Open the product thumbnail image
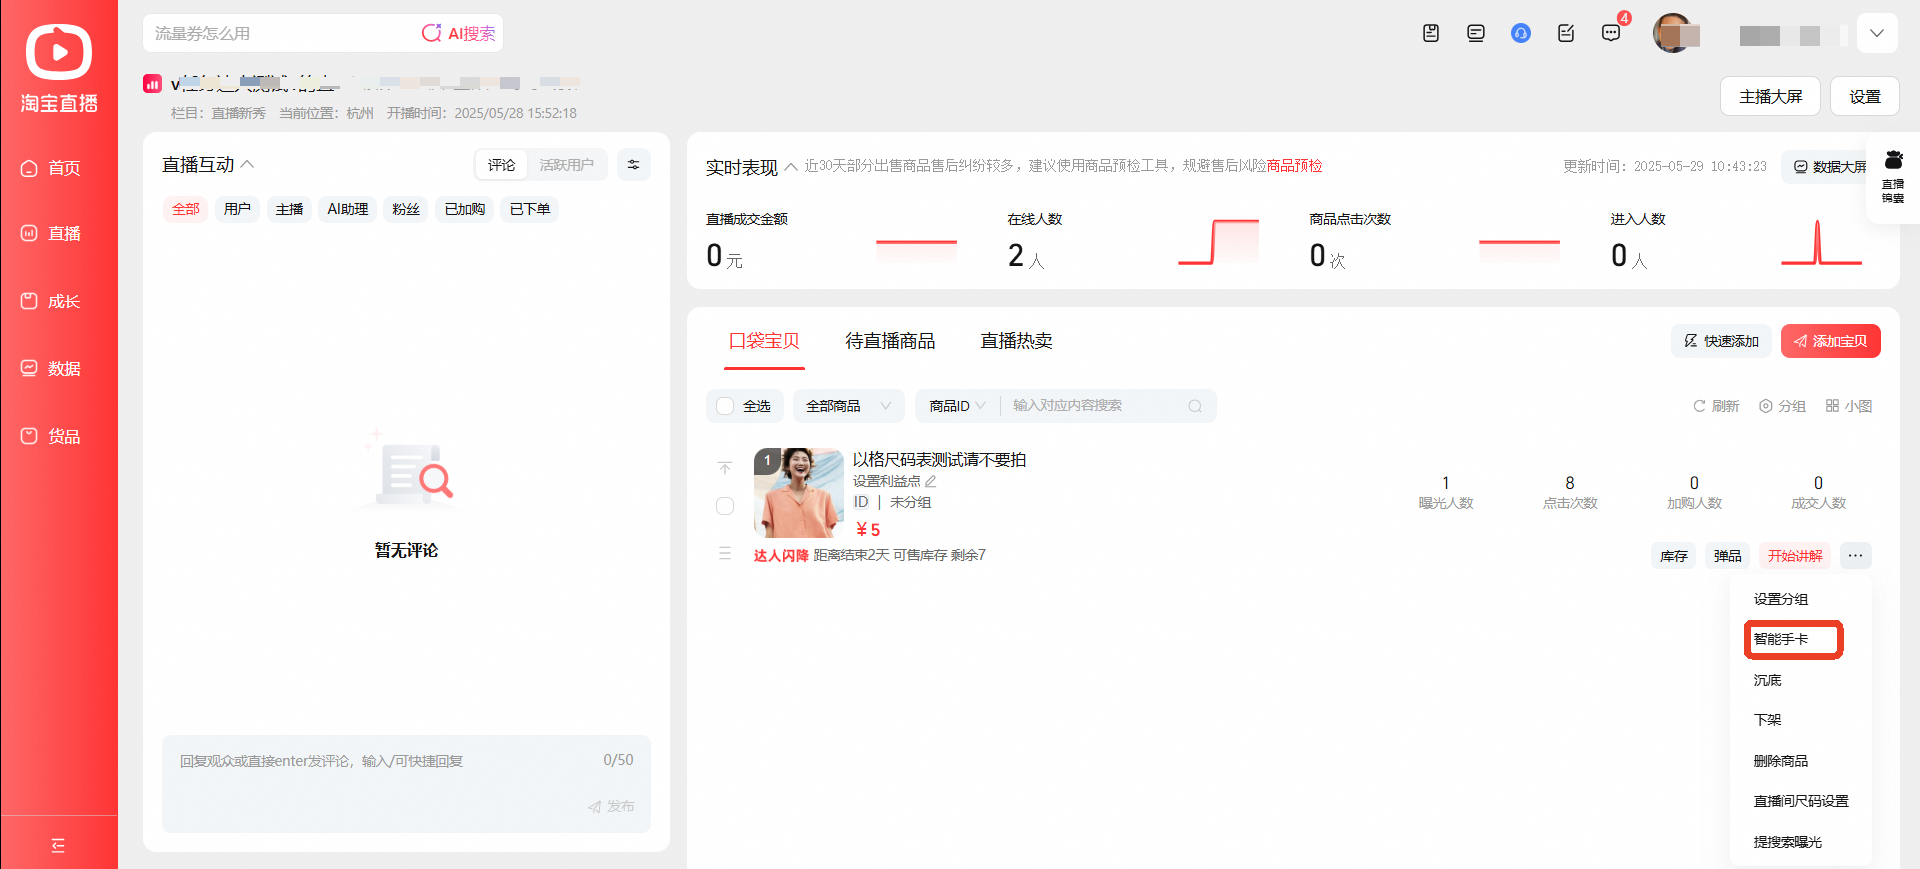1920x869 pixels. click(x=798, y=493)
